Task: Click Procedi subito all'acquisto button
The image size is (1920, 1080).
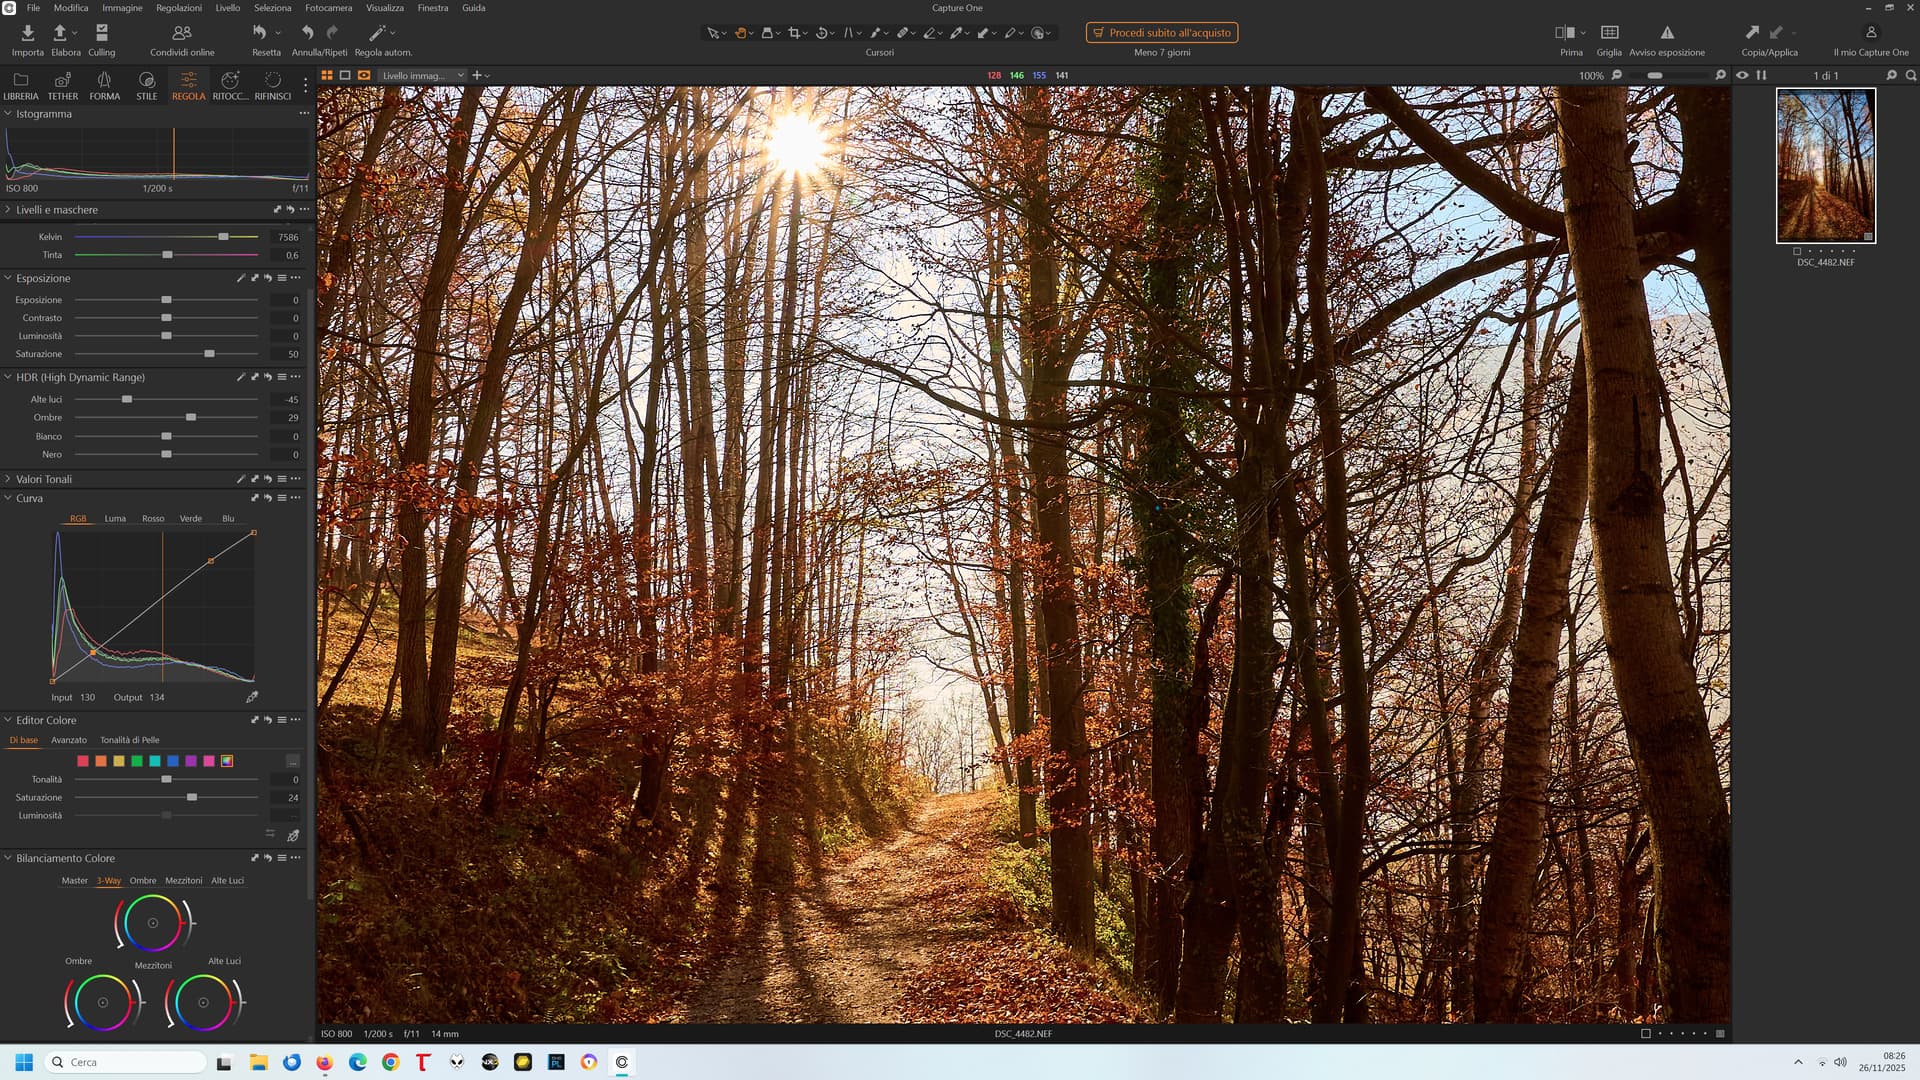Action: pyautogui.click(x=1162, y=33)
